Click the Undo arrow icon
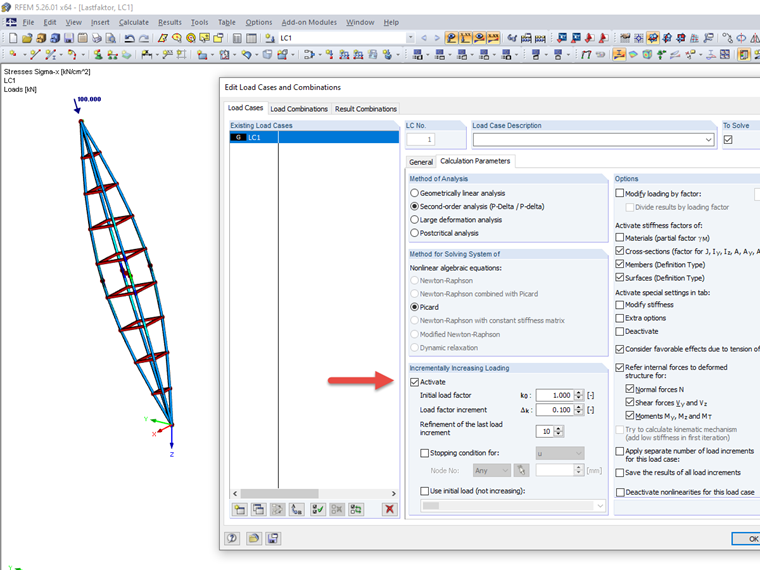 point(129,38)
